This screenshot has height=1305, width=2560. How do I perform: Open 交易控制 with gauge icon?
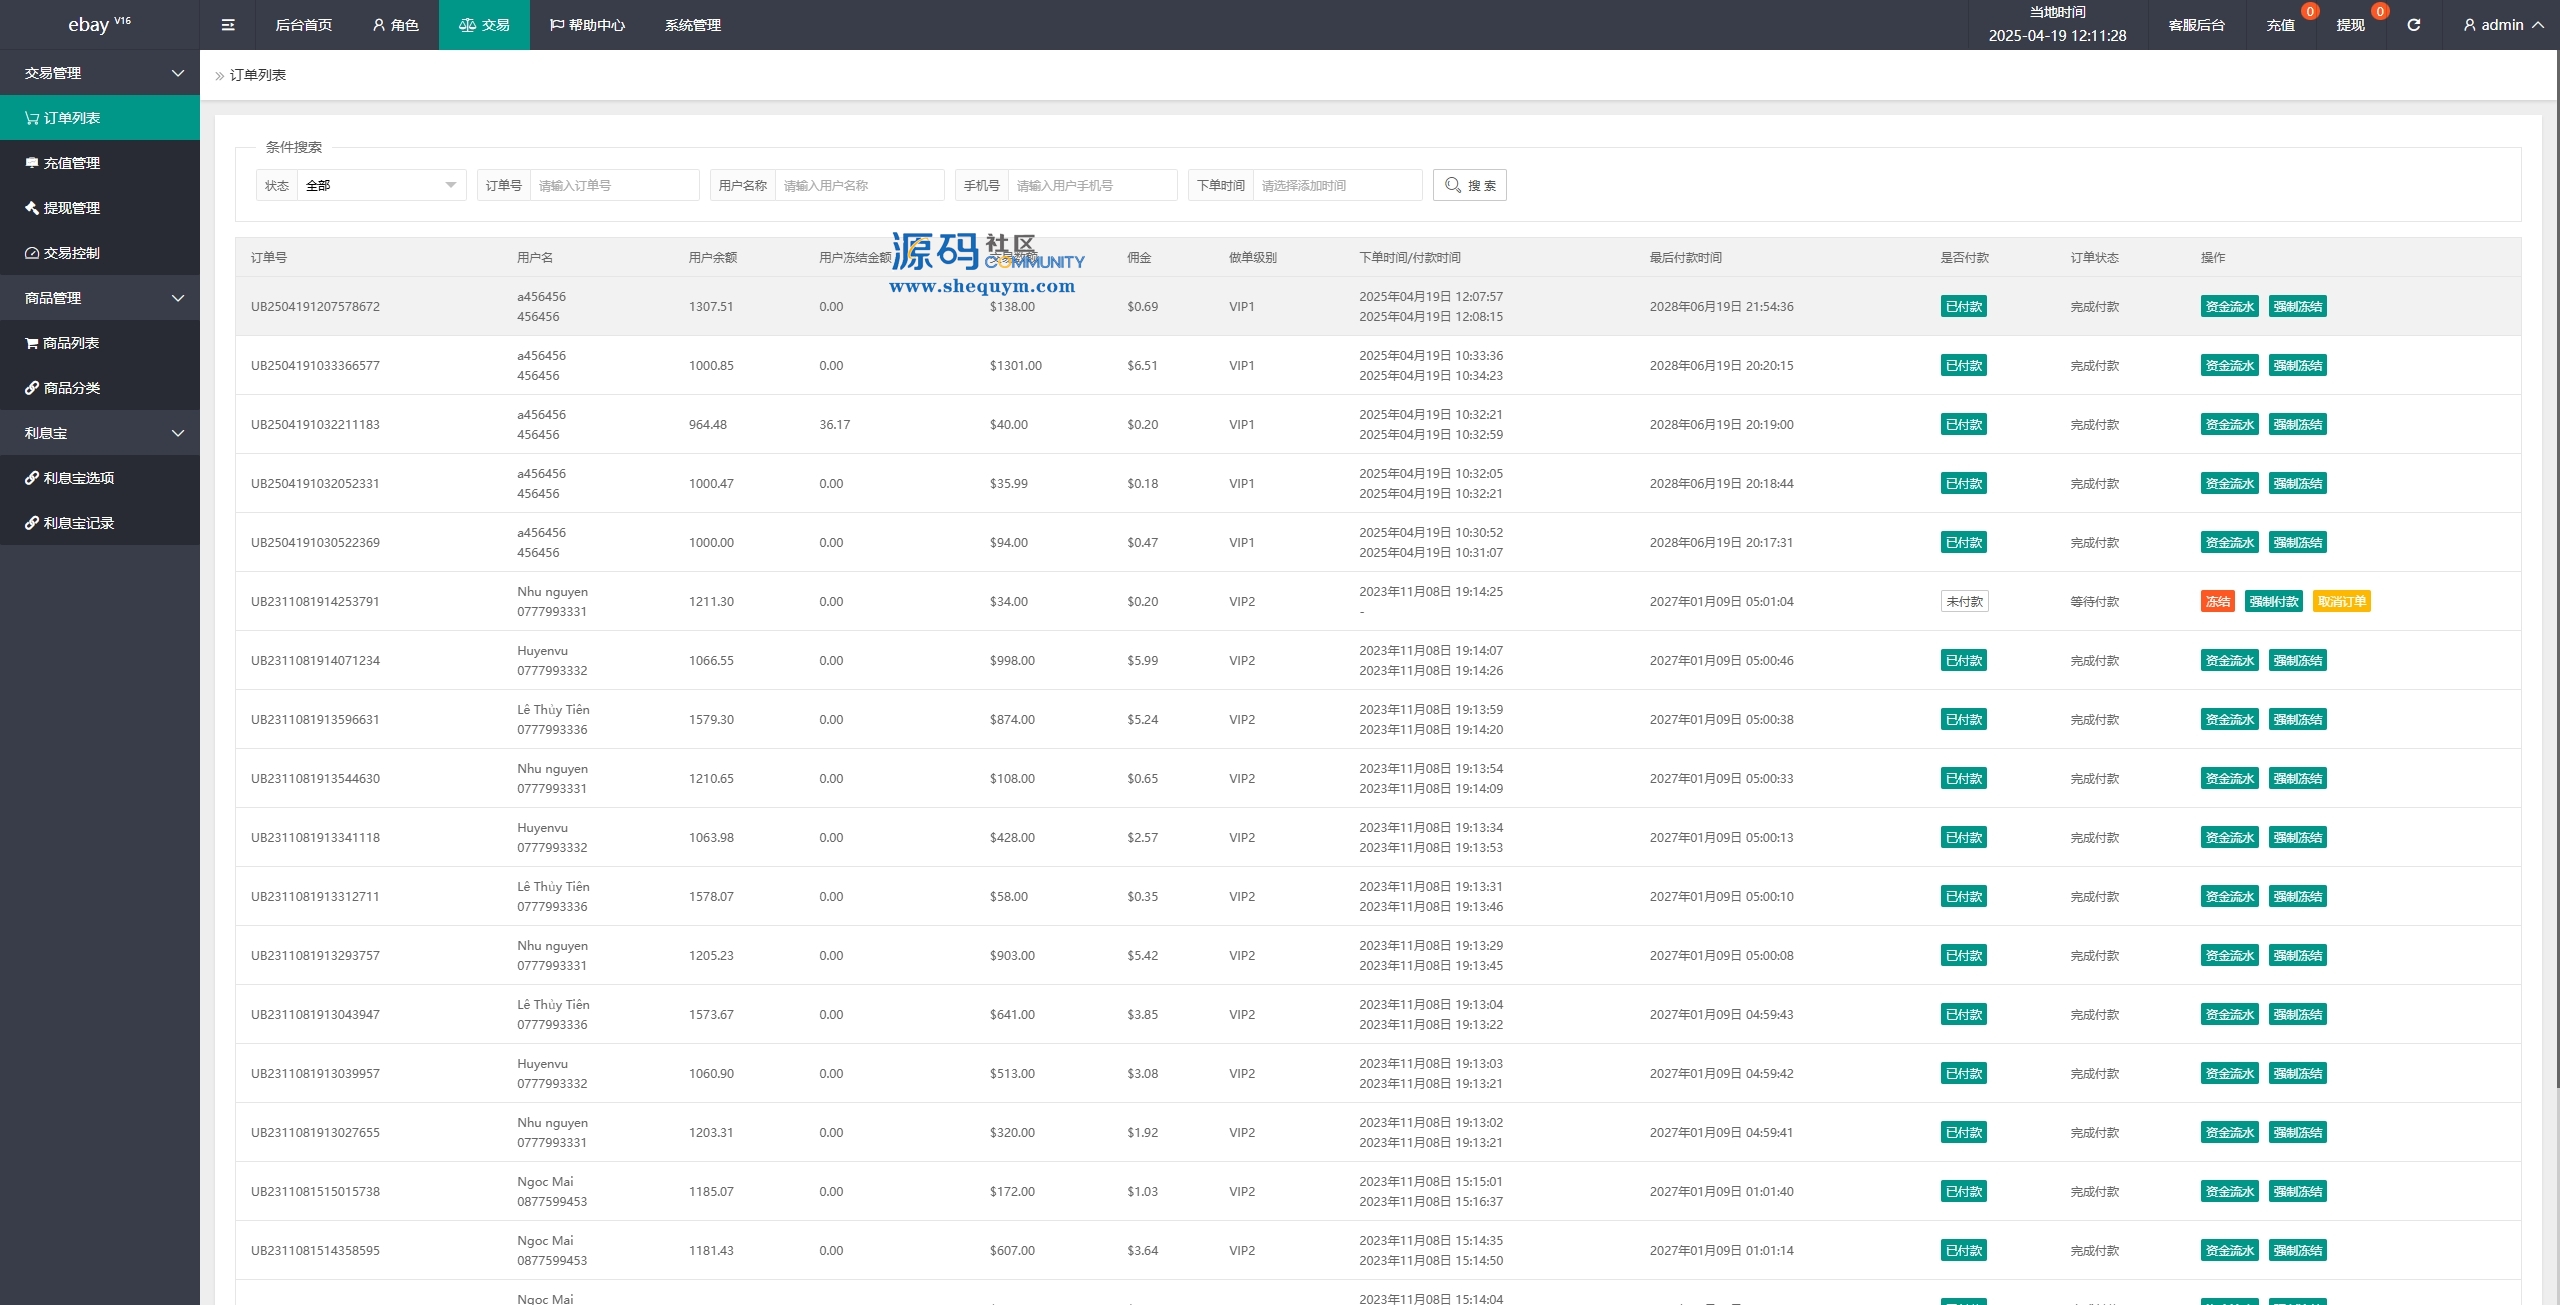72,253
